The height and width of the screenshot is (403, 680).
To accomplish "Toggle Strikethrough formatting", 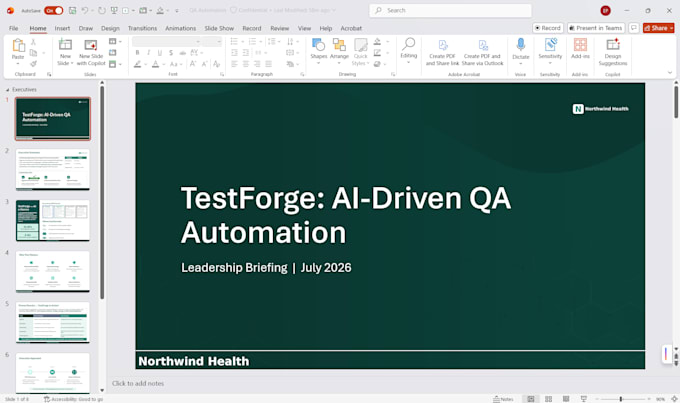I will 183,52.
